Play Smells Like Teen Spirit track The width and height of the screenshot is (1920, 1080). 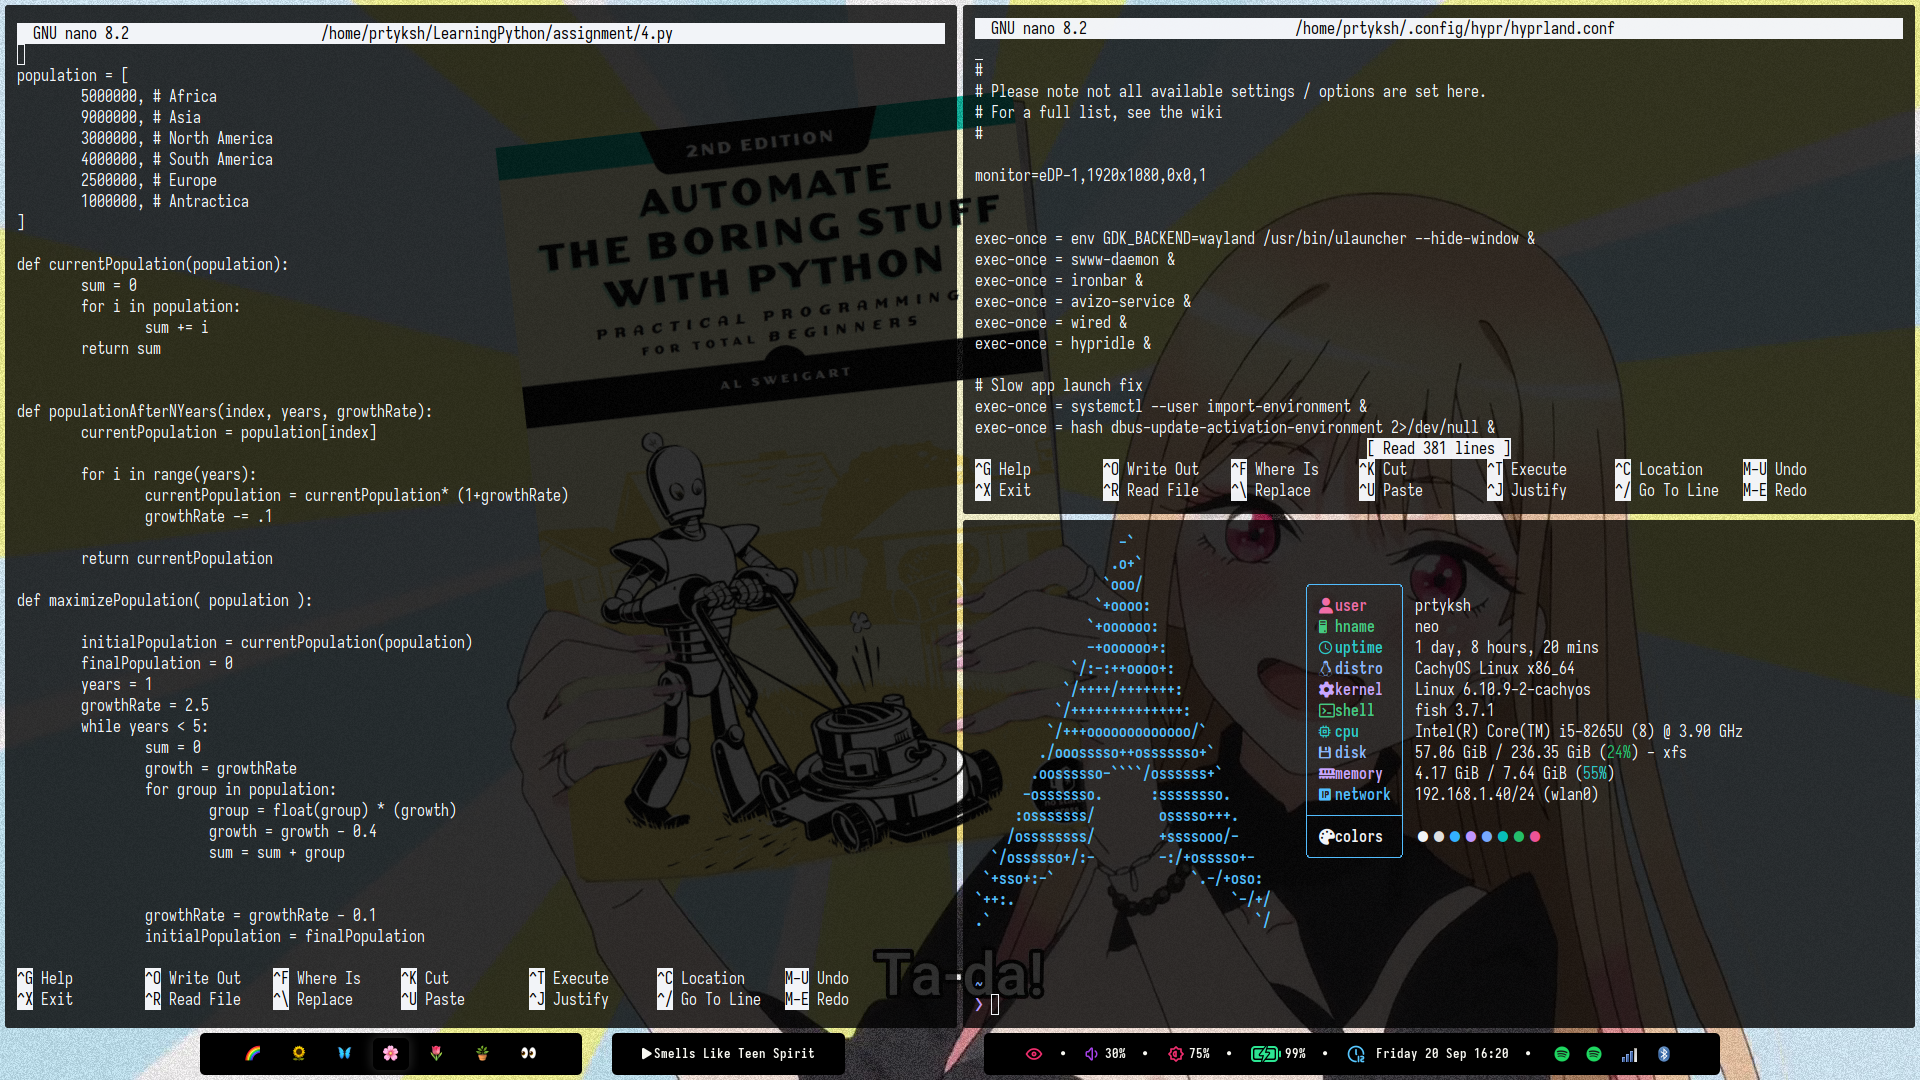click(728, 1054)
